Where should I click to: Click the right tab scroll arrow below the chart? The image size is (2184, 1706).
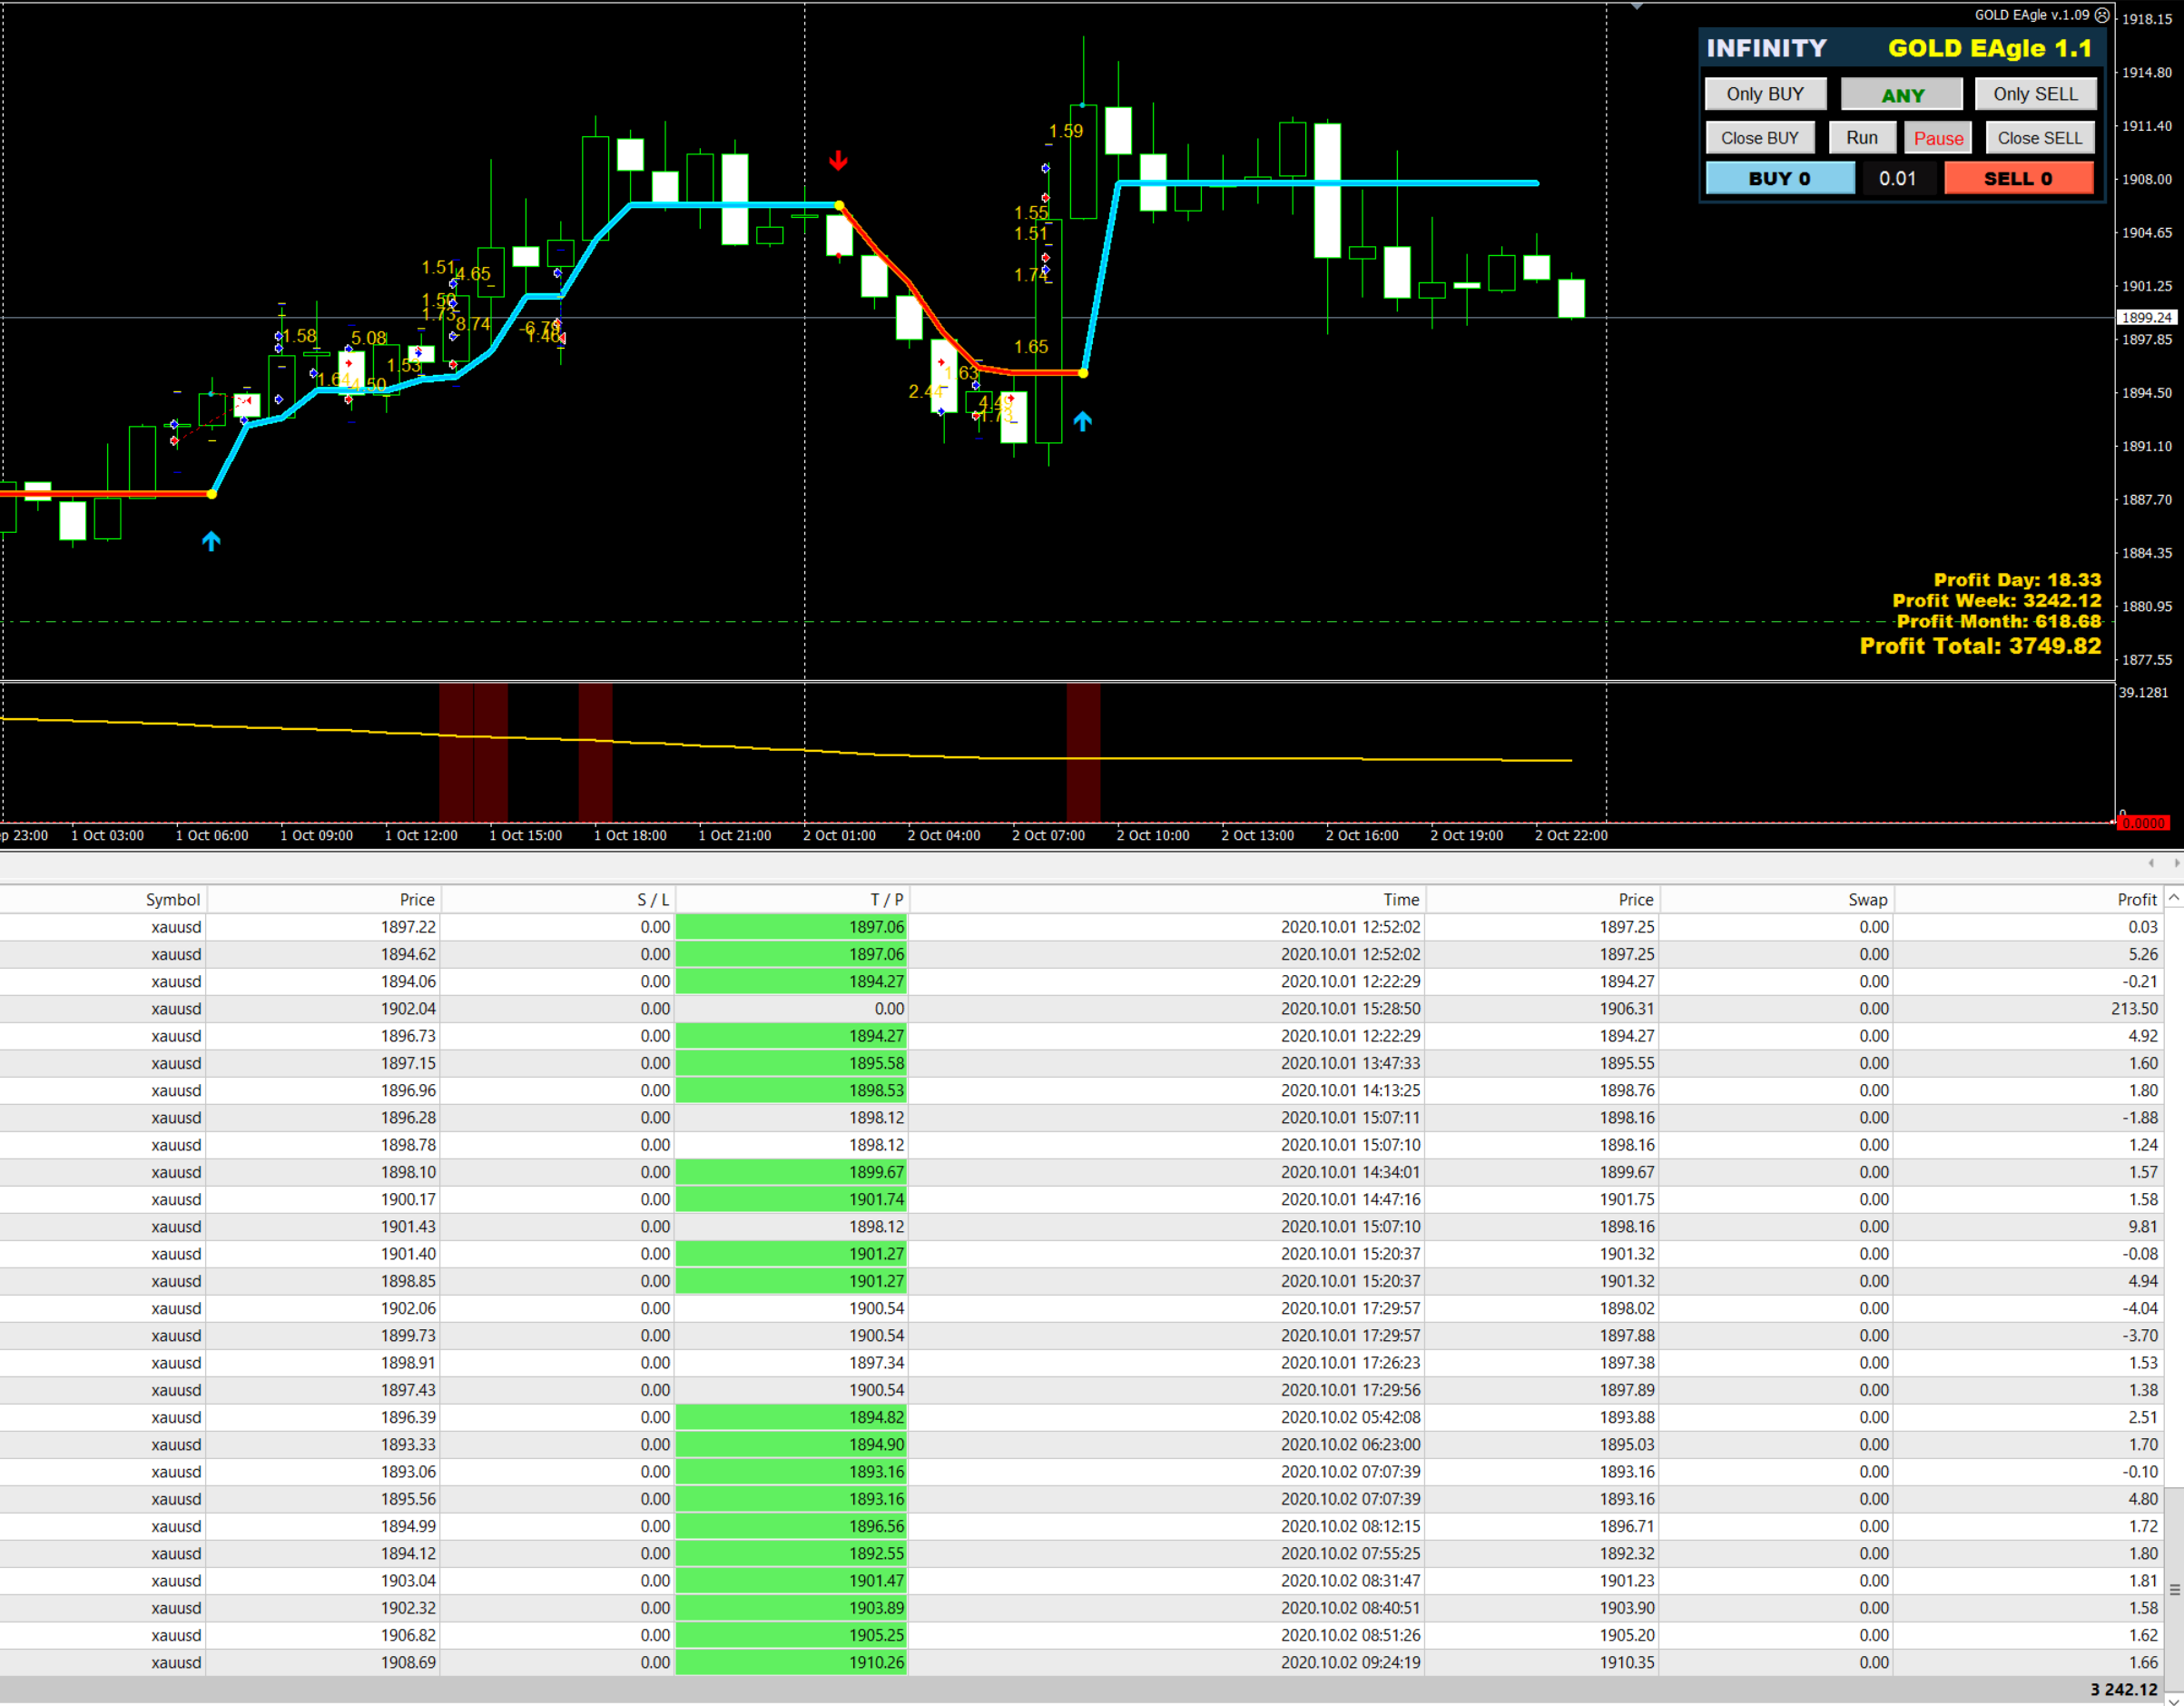click(x=2176, y=862)
